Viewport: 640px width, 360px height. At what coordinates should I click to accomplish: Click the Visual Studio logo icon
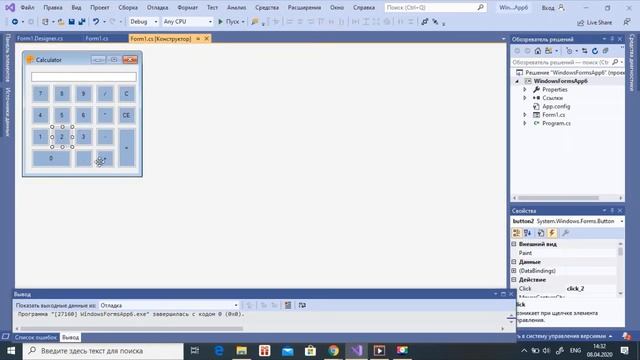click(10, 7)
